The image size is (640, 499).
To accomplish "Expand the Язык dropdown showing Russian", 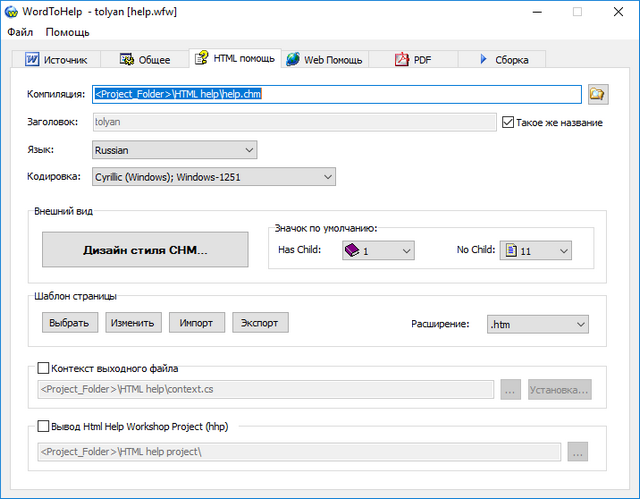I will [174, 150].
